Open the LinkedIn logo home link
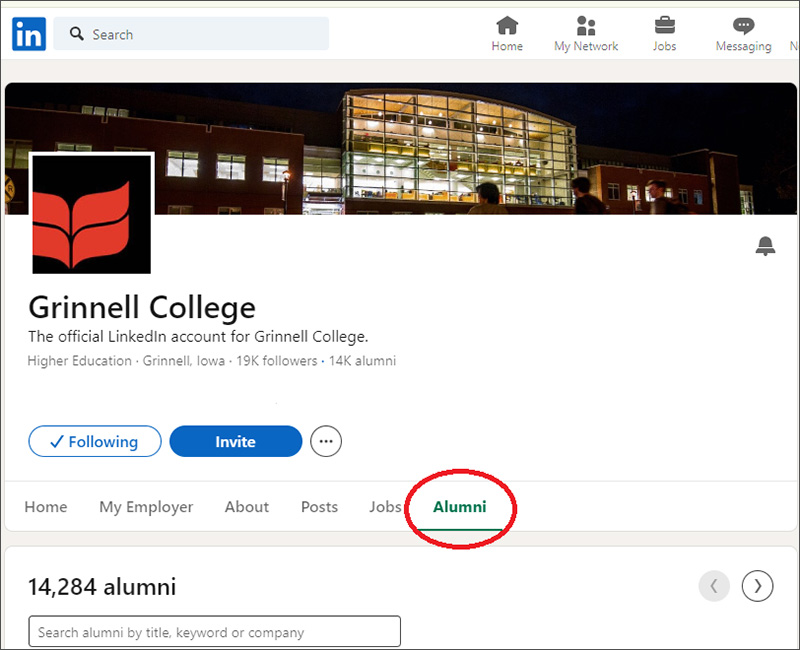Viewport: 800px width, 650px height. (x=29, y=34)
